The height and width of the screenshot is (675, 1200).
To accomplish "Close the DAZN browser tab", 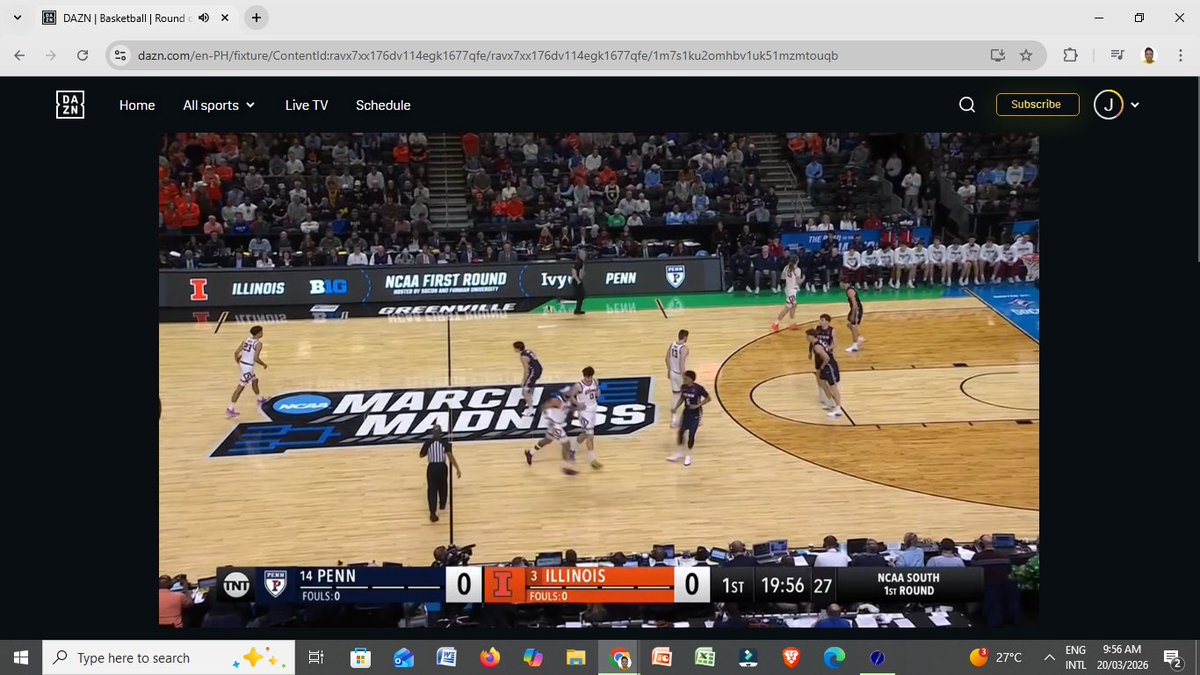I will pos(225,18).
